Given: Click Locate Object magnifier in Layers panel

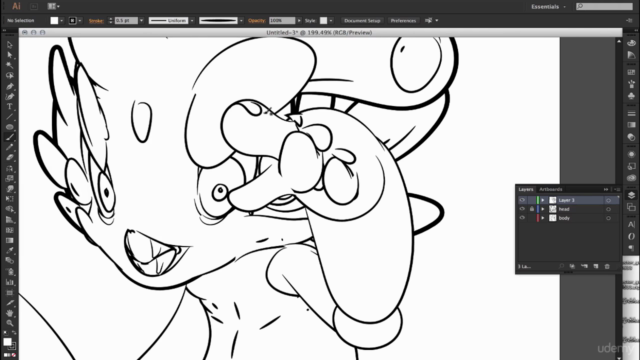Looking at the screenshot, I should click(562, 266).
